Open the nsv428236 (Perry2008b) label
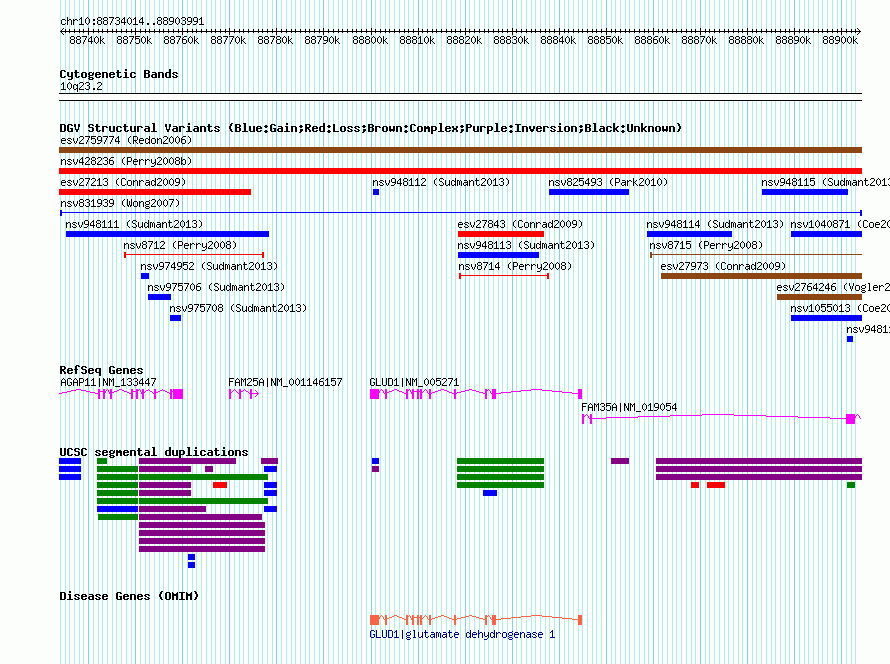The height and width of the screenshot is (664, 890). [126, 161]
